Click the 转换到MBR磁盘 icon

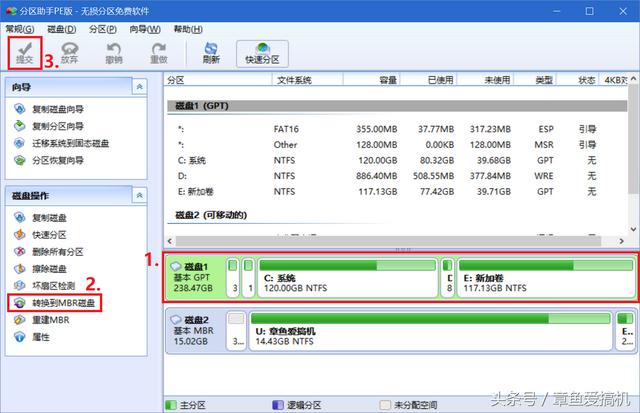(20, 303)
